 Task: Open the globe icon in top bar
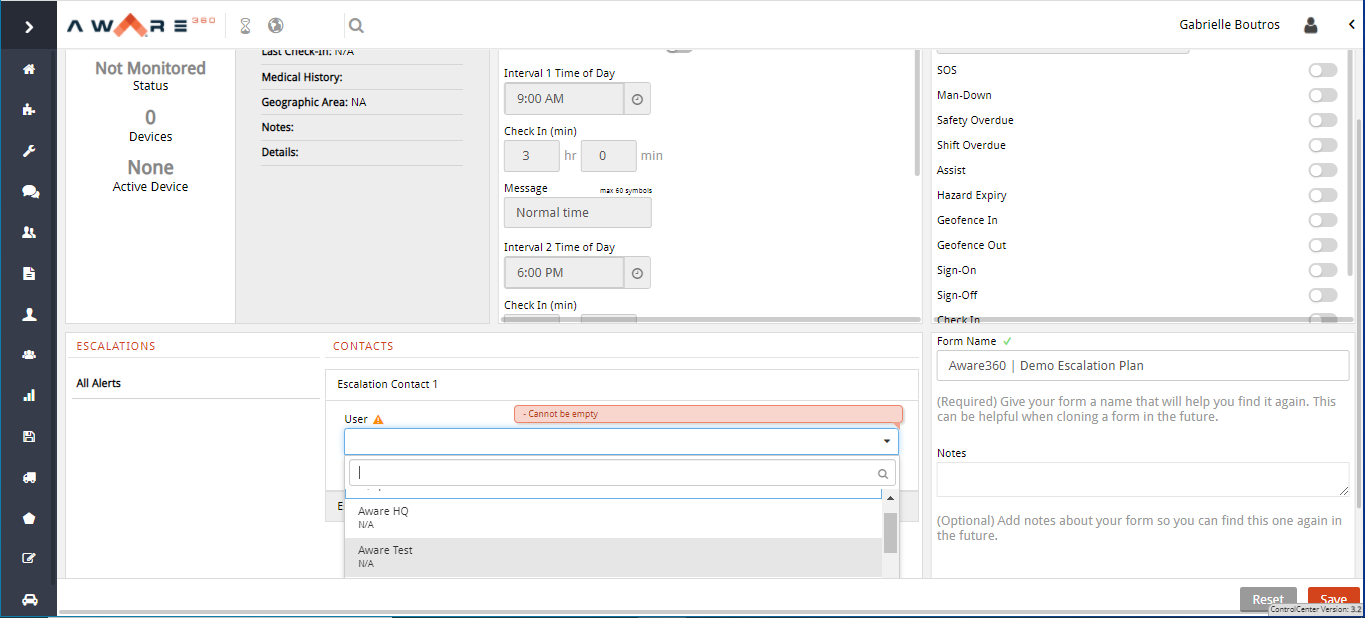[275, 25]
